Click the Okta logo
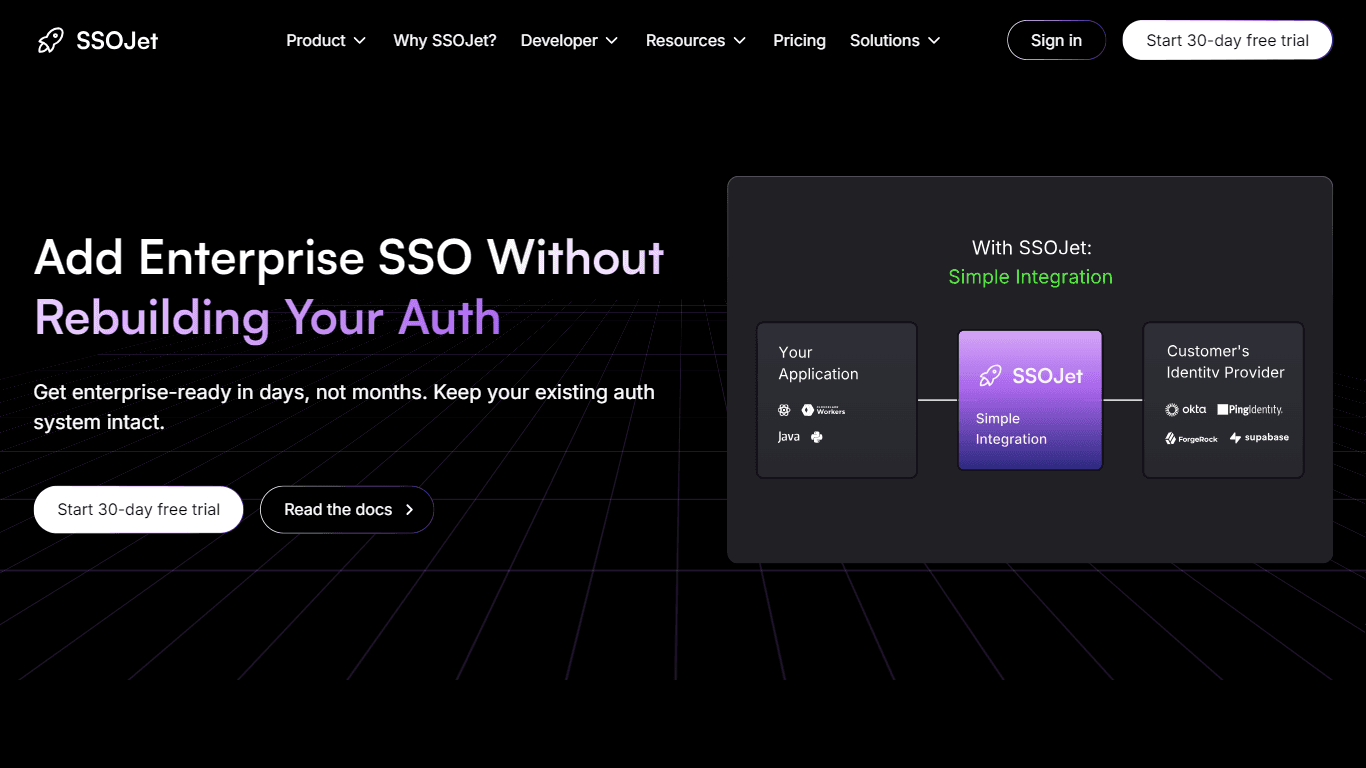 point(1186,410)
